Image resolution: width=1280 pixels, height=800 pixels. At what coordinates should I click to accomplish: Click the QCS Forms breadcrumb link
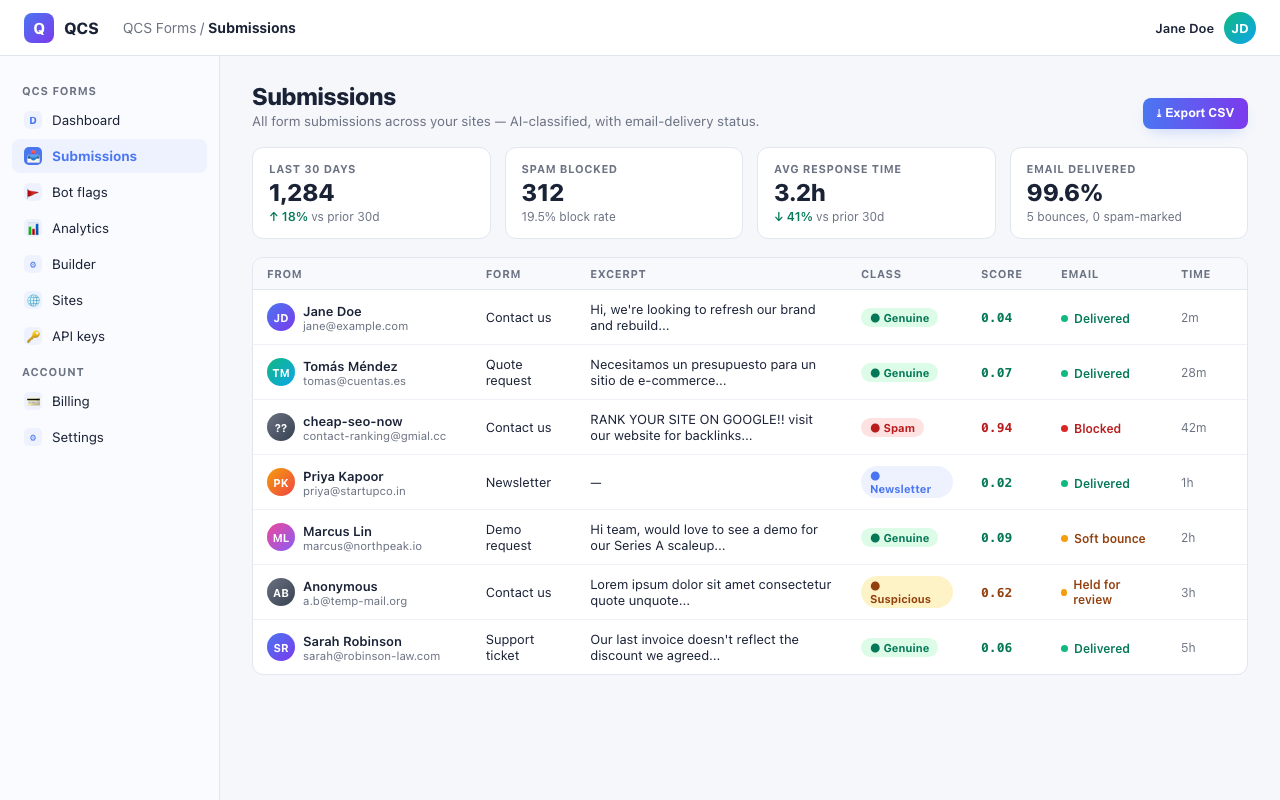160,28
